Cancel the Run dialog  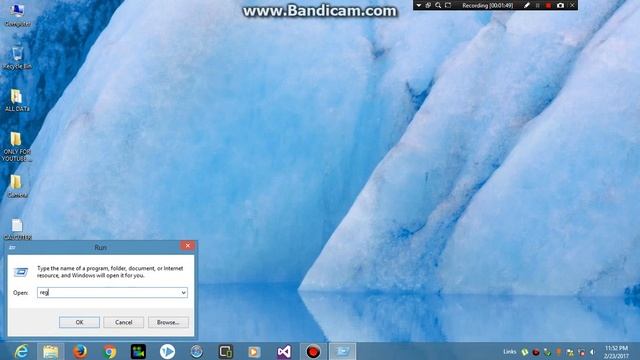click(124, 322)
